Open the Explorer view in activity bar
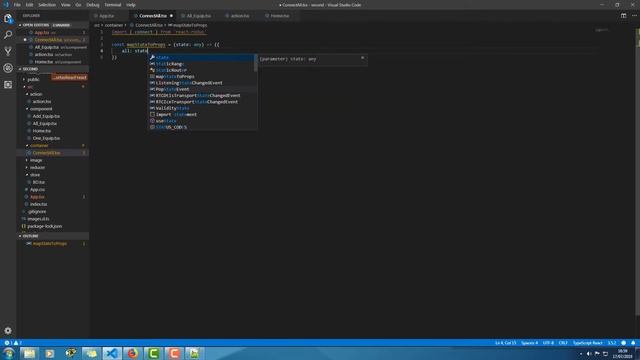This screenshot has width=640, height=360. click(x=8, y=18)
